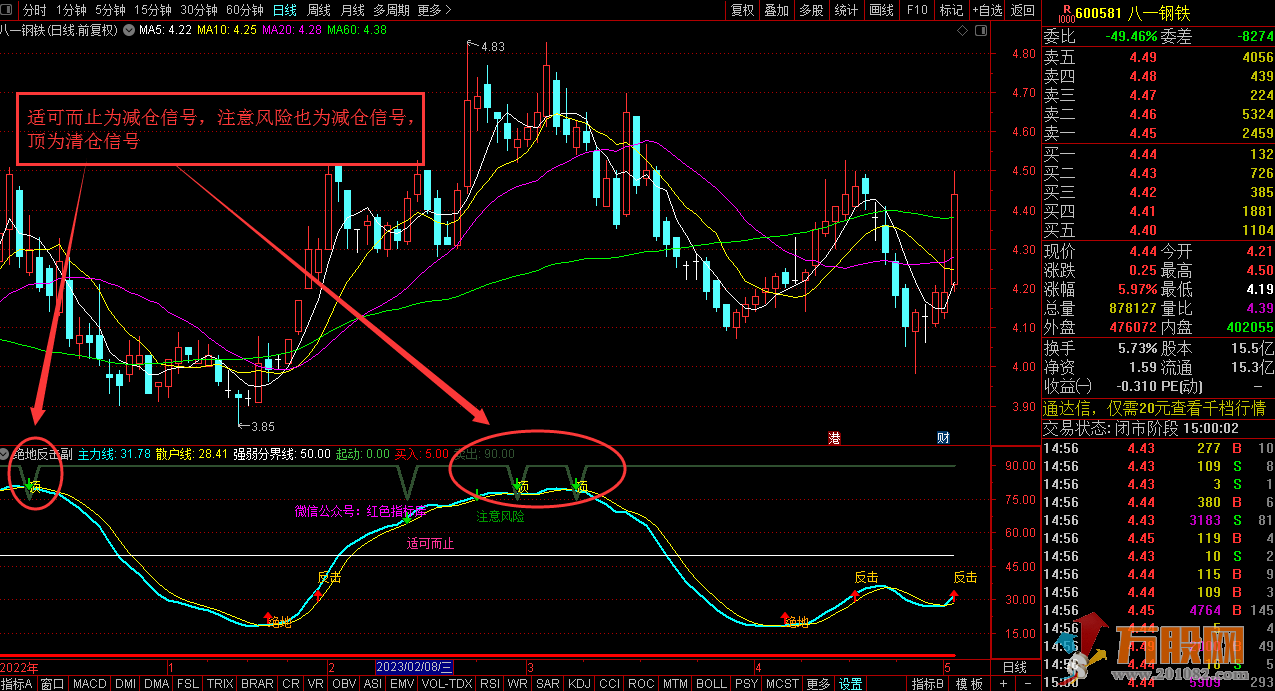Open indicator 设置
The height and width of the screenshot is (691, 1275).
(x=851, y=684)
